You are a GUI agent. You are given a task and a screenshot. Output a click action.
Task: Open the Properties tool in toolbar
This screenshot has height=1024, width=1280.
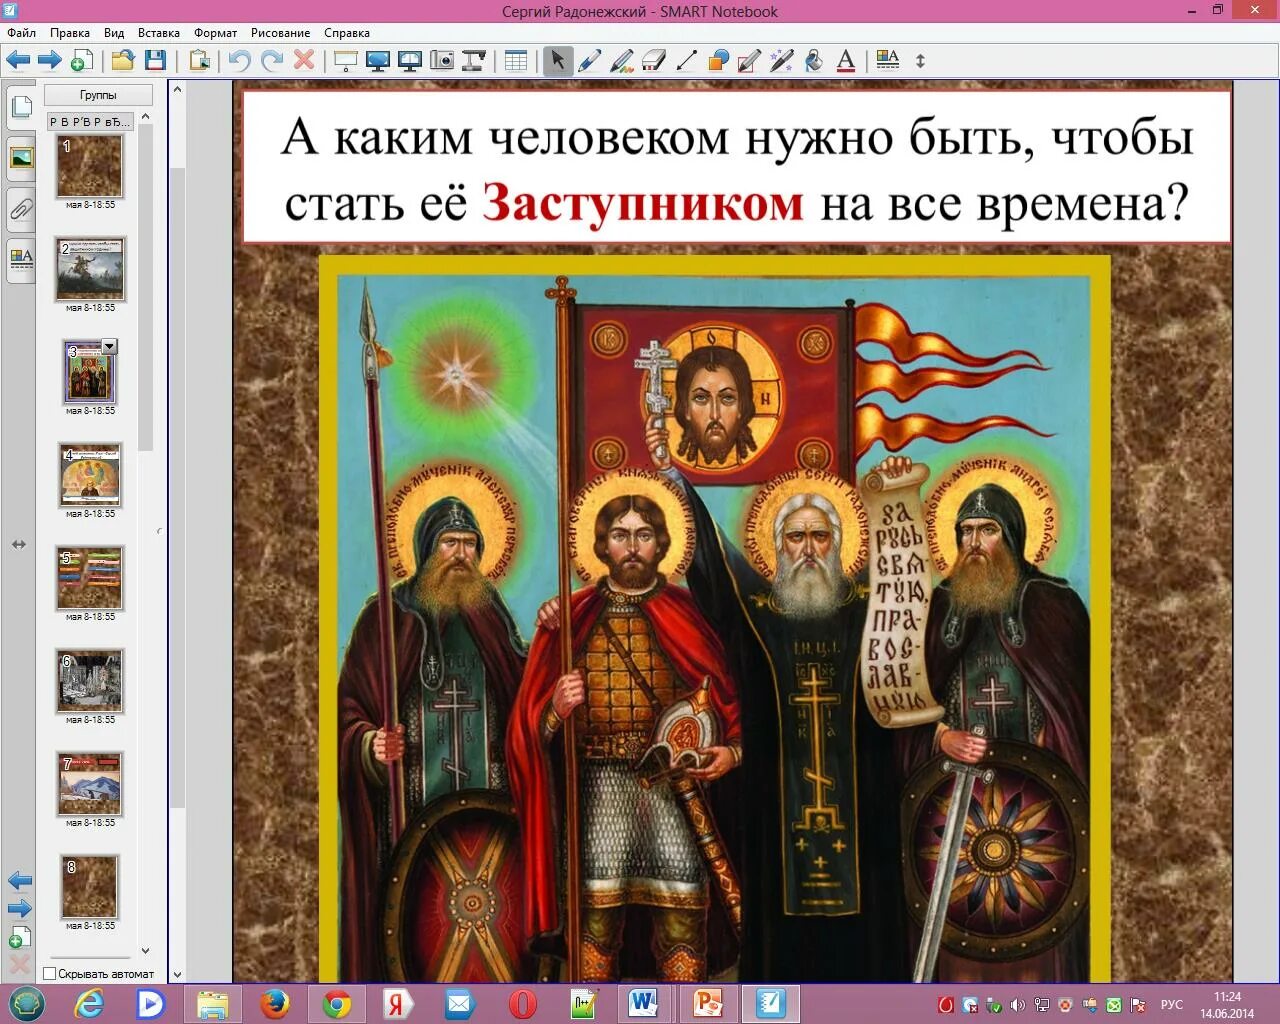point(888,61)
